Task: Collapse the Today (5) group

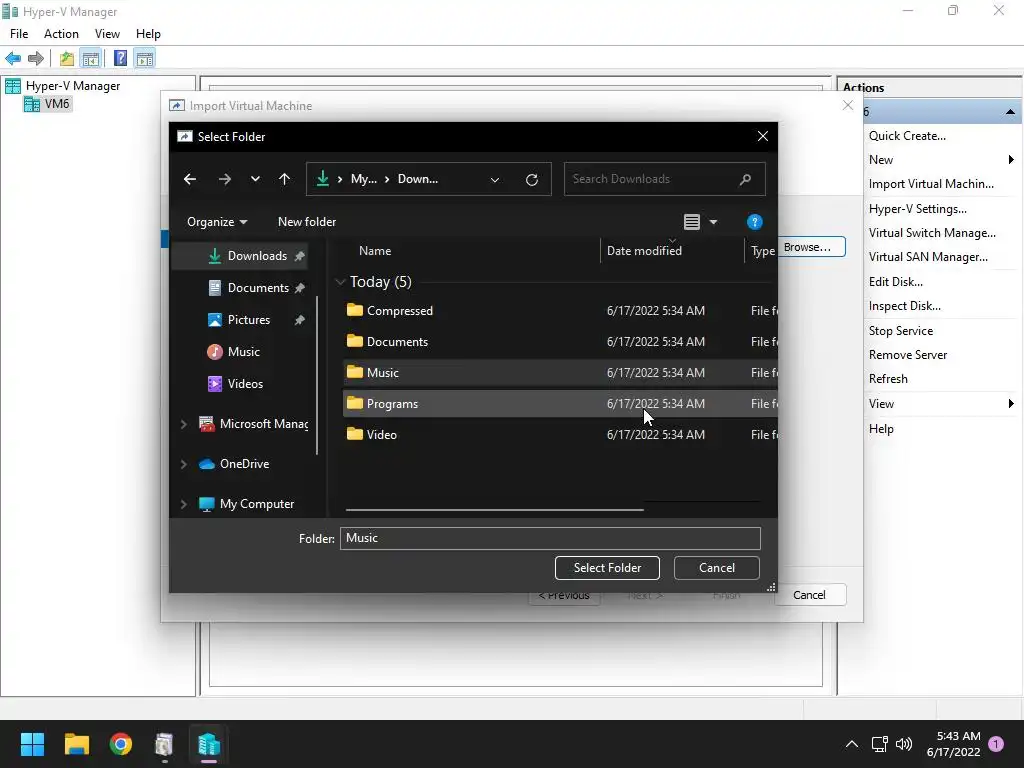Action: pos(340,282)
